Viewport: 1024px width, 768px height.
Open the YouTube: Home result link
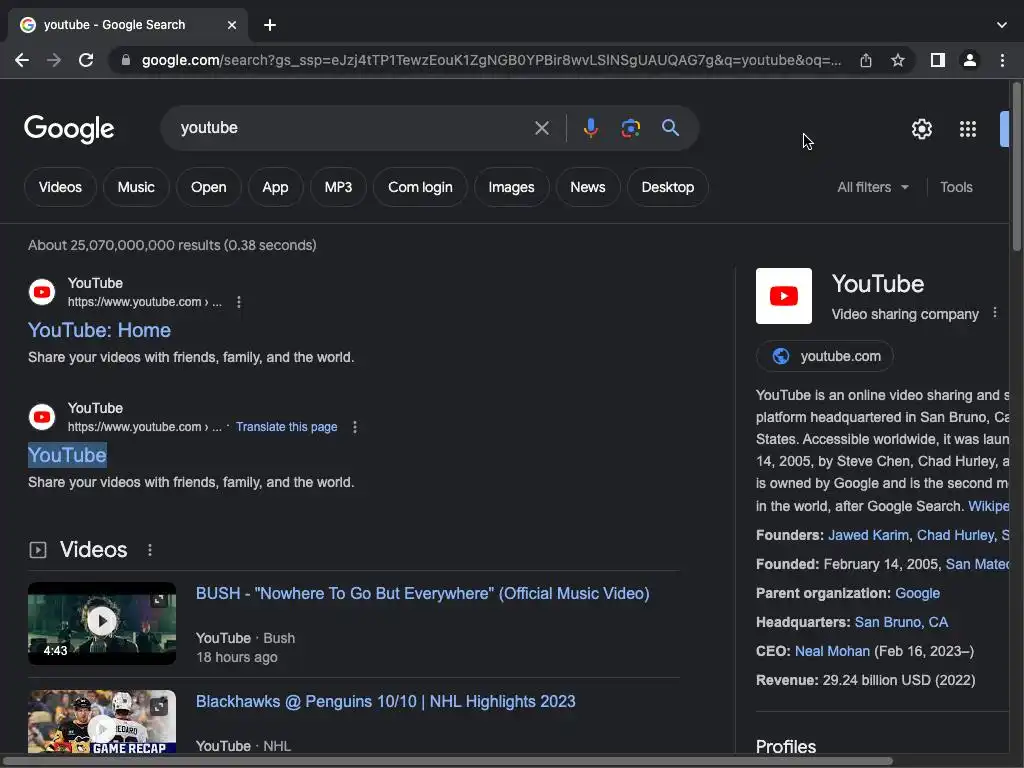click(99, 330)
